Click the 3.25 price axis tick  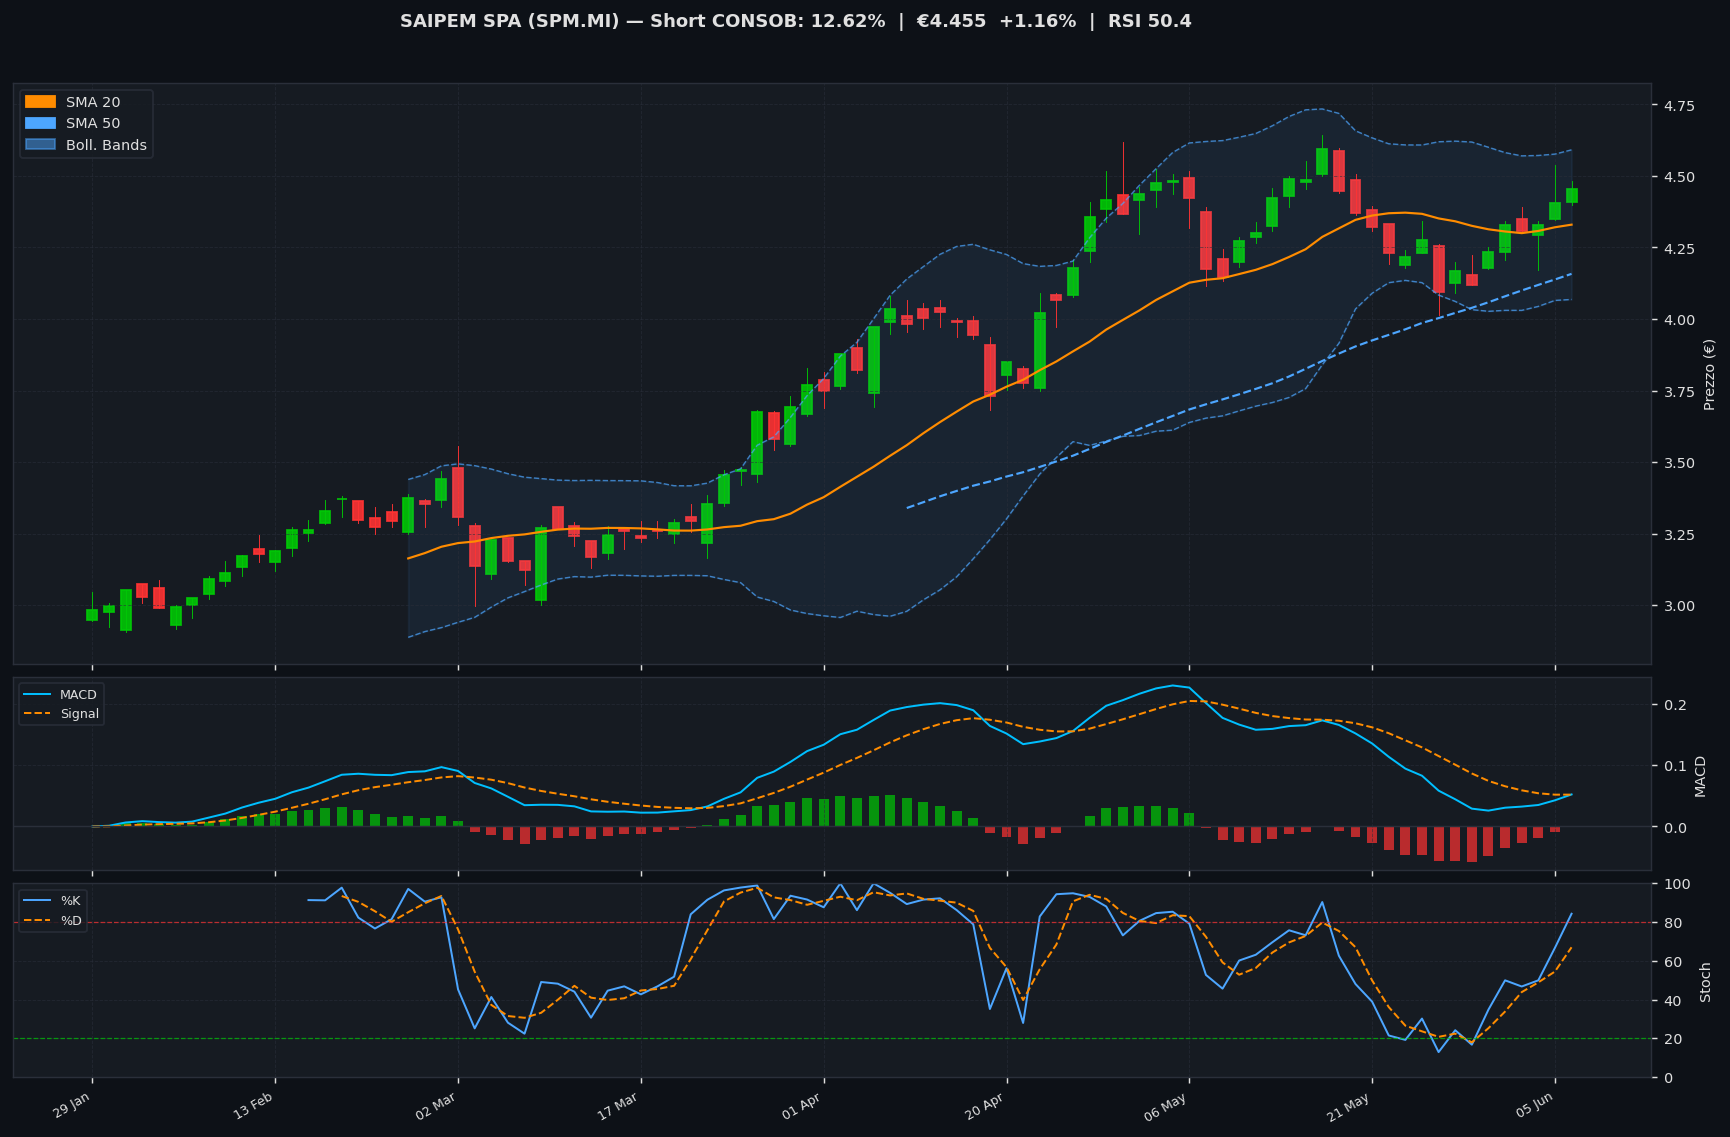pyautogui.click(x=1677, y=535)
